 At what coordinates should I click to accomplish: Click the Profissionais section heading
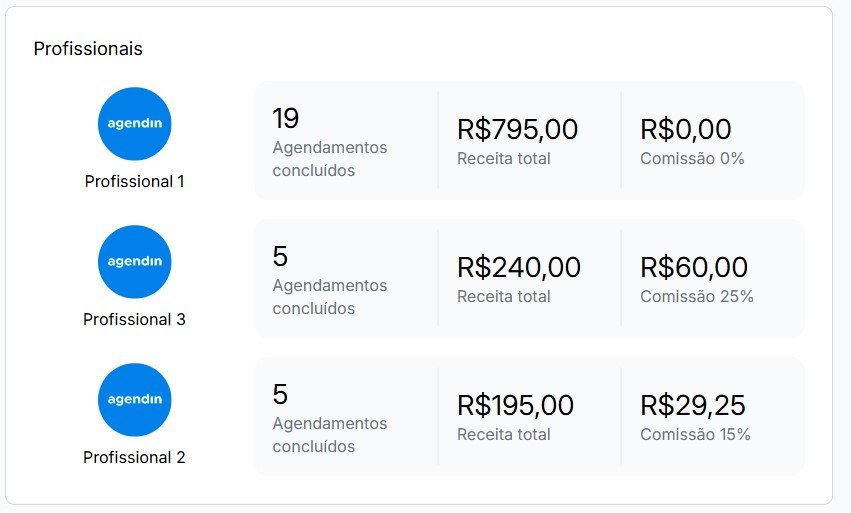point(88,49)
